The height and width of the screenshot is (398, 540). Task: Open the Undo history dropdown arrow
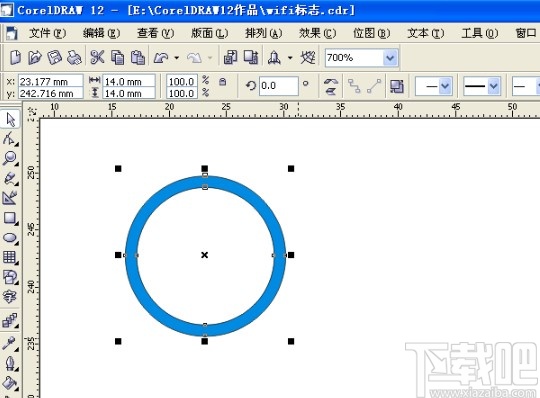pos(177,57)
